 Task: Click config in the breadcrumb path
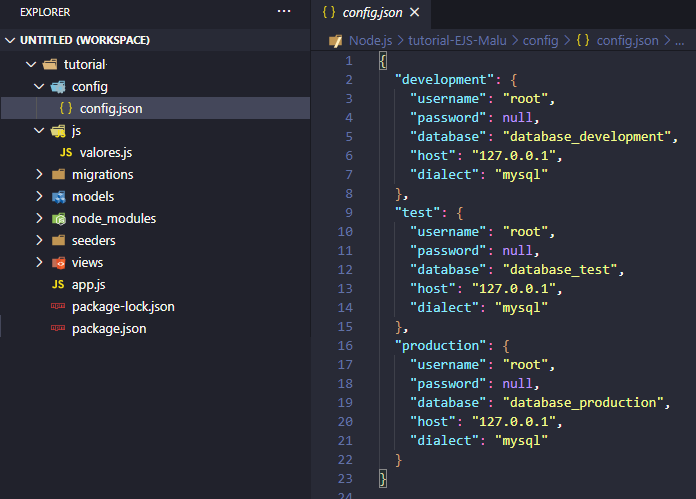coord(540,41)
